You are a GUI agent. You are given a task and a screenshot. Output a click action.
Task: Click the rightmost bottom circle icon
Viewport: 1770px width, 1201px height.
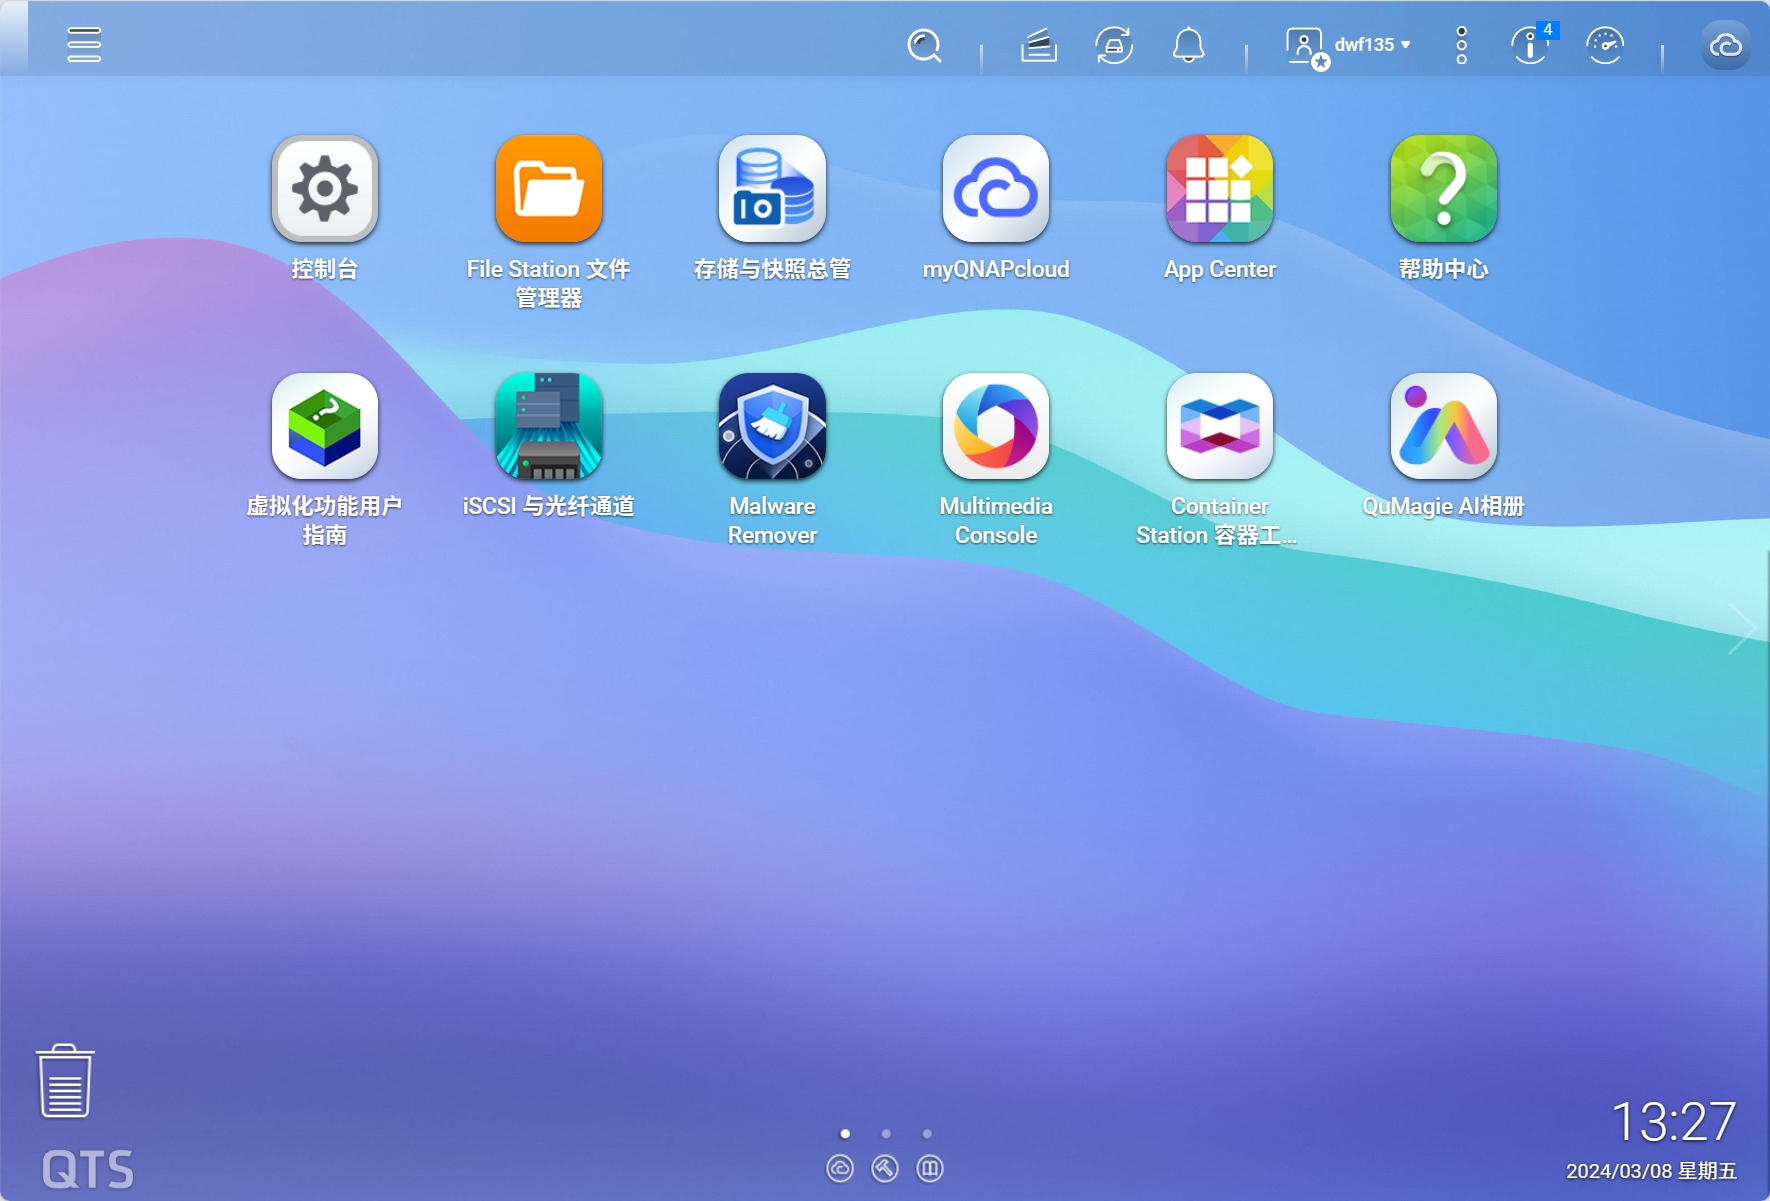[x=930, y=1168]
